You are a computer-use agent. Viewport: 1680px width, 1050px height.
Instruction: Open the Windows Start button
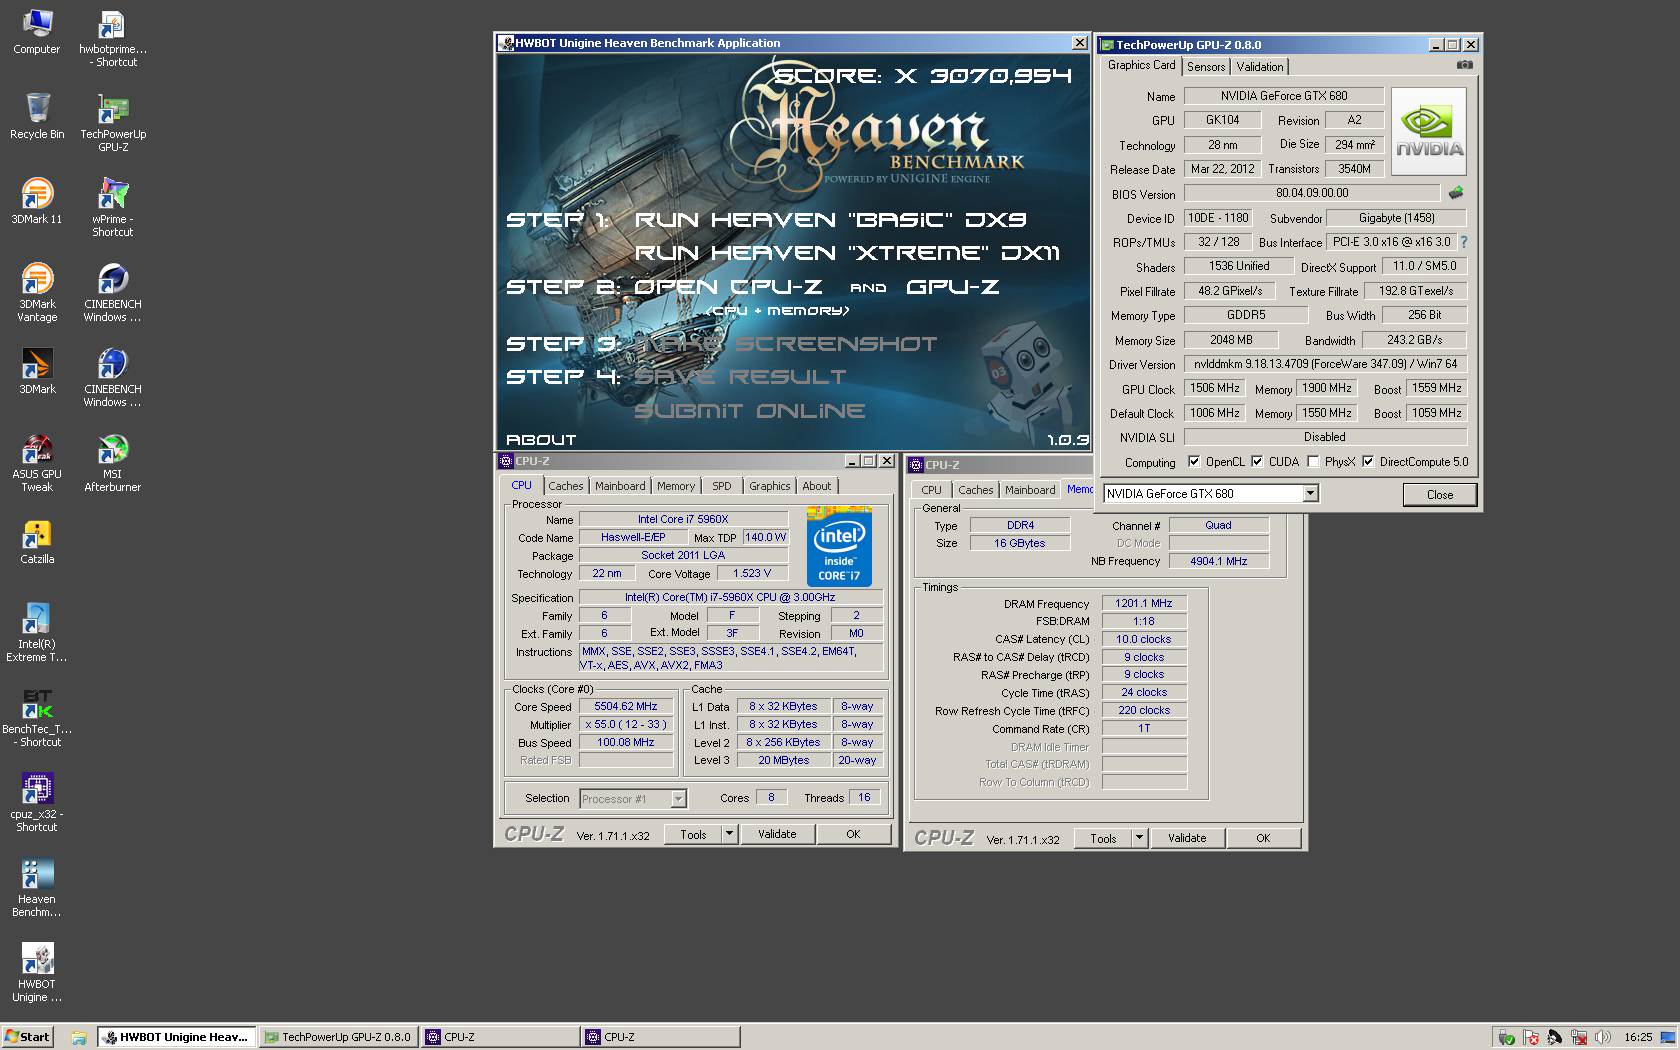[27, 1037]
